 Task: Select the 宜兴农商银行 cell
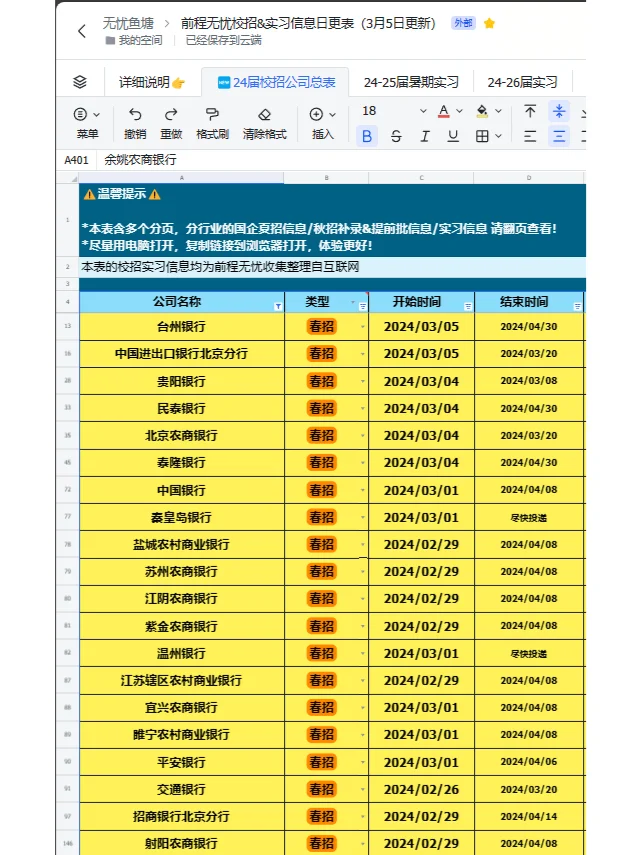pos(182,708)
